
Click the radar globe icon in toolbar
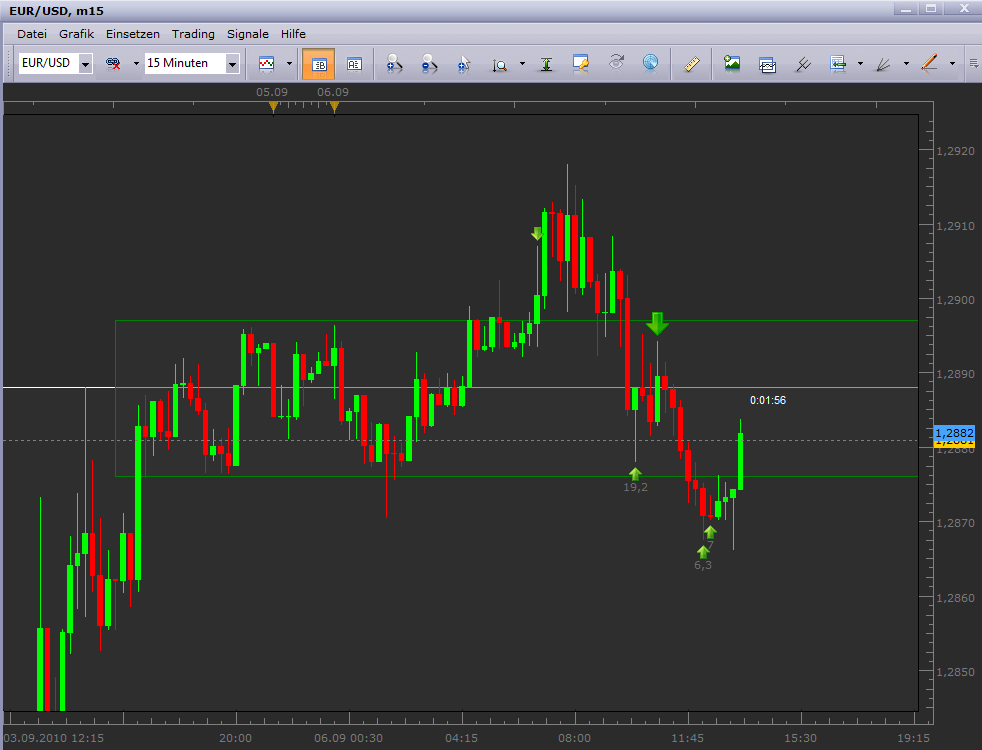pyautogui.click(x=651, y=64)
